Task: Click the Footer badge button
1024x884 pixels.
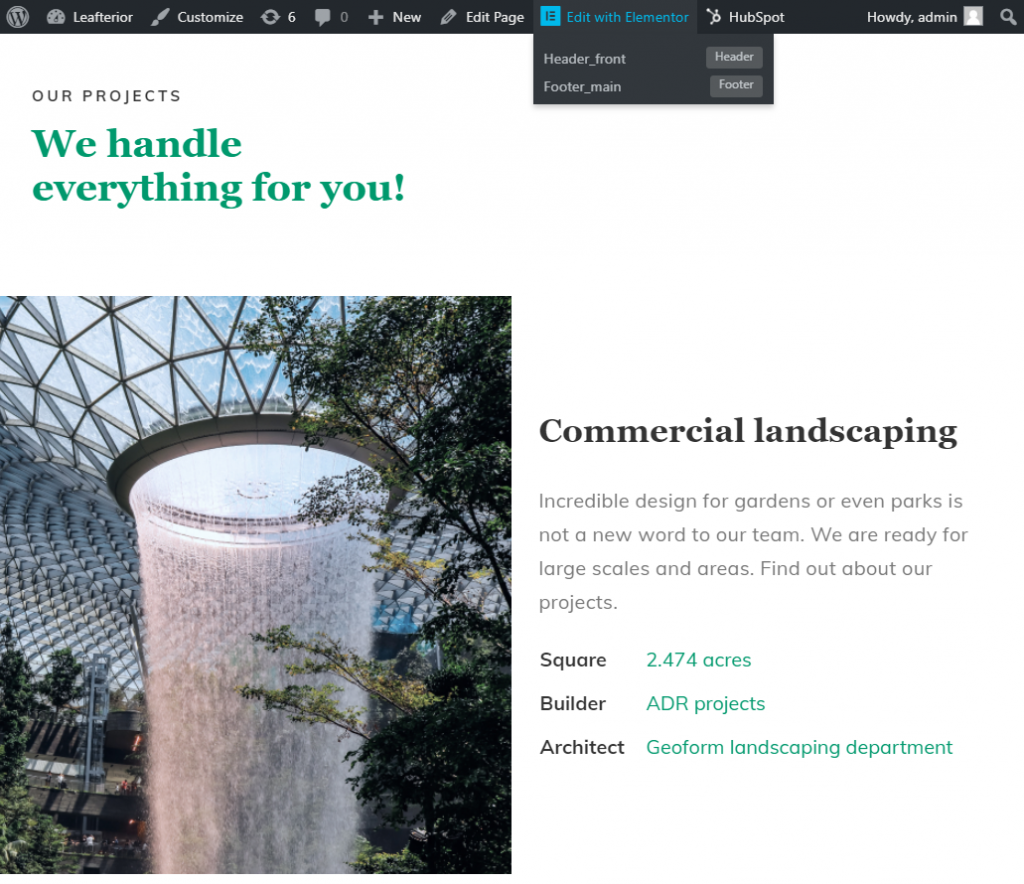Action: pos(736,86)
